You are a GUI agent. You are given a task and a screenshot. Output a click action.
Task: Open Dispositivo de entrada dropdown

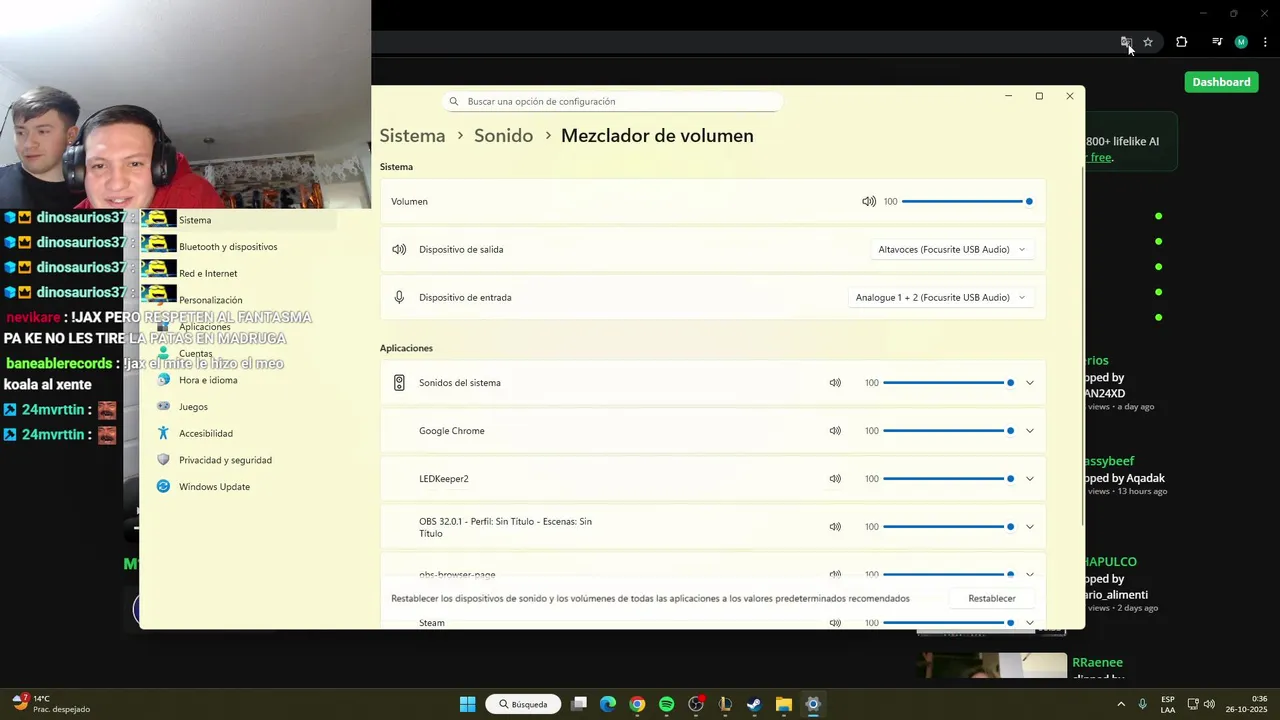click(x=940, y=297)
